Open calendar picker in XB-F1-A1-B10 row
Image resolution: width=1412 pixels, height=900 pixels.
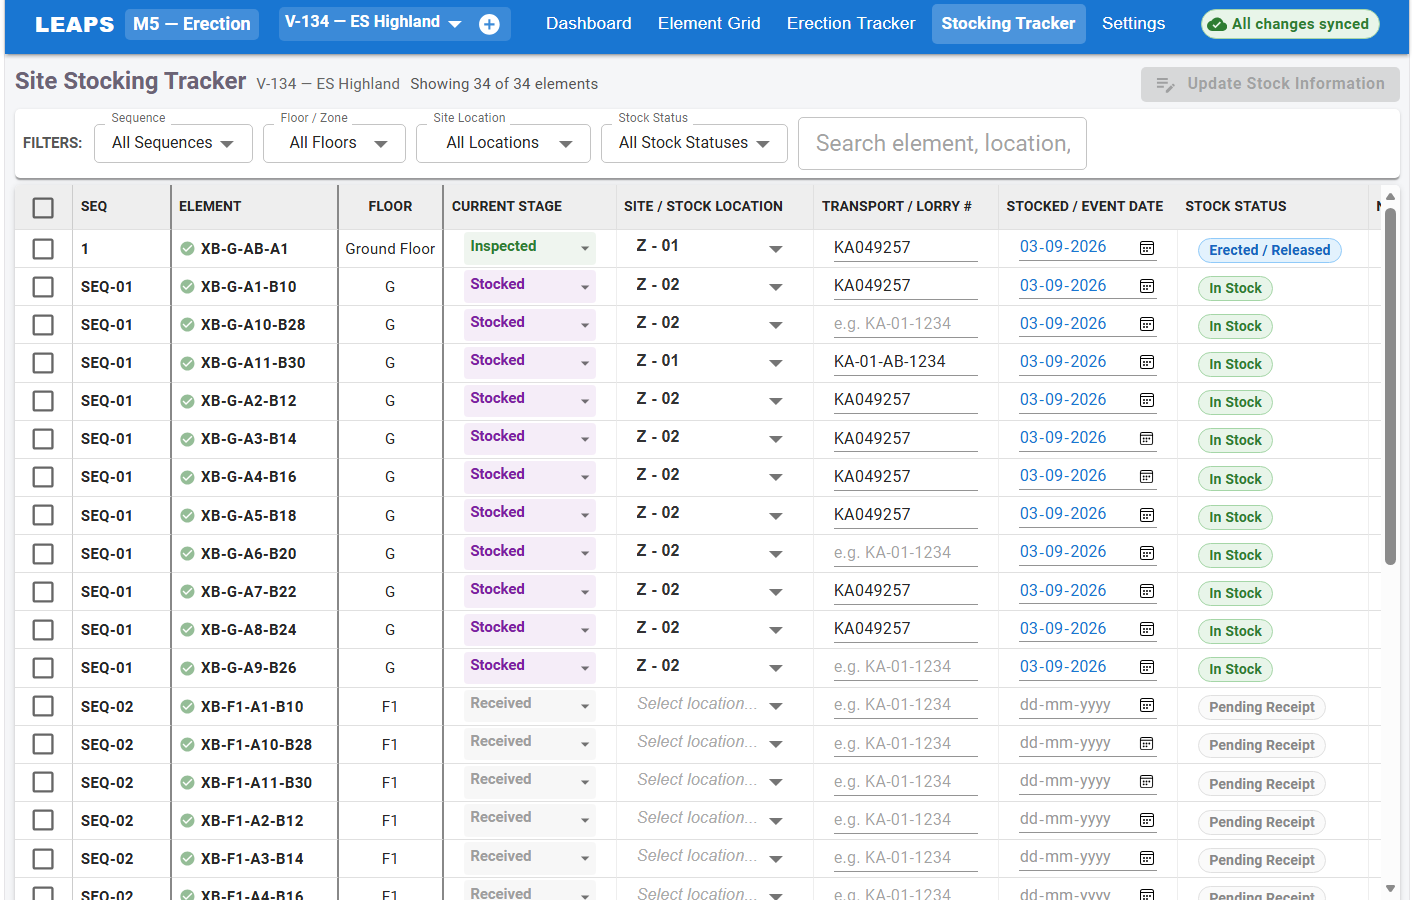[1147, 705]
